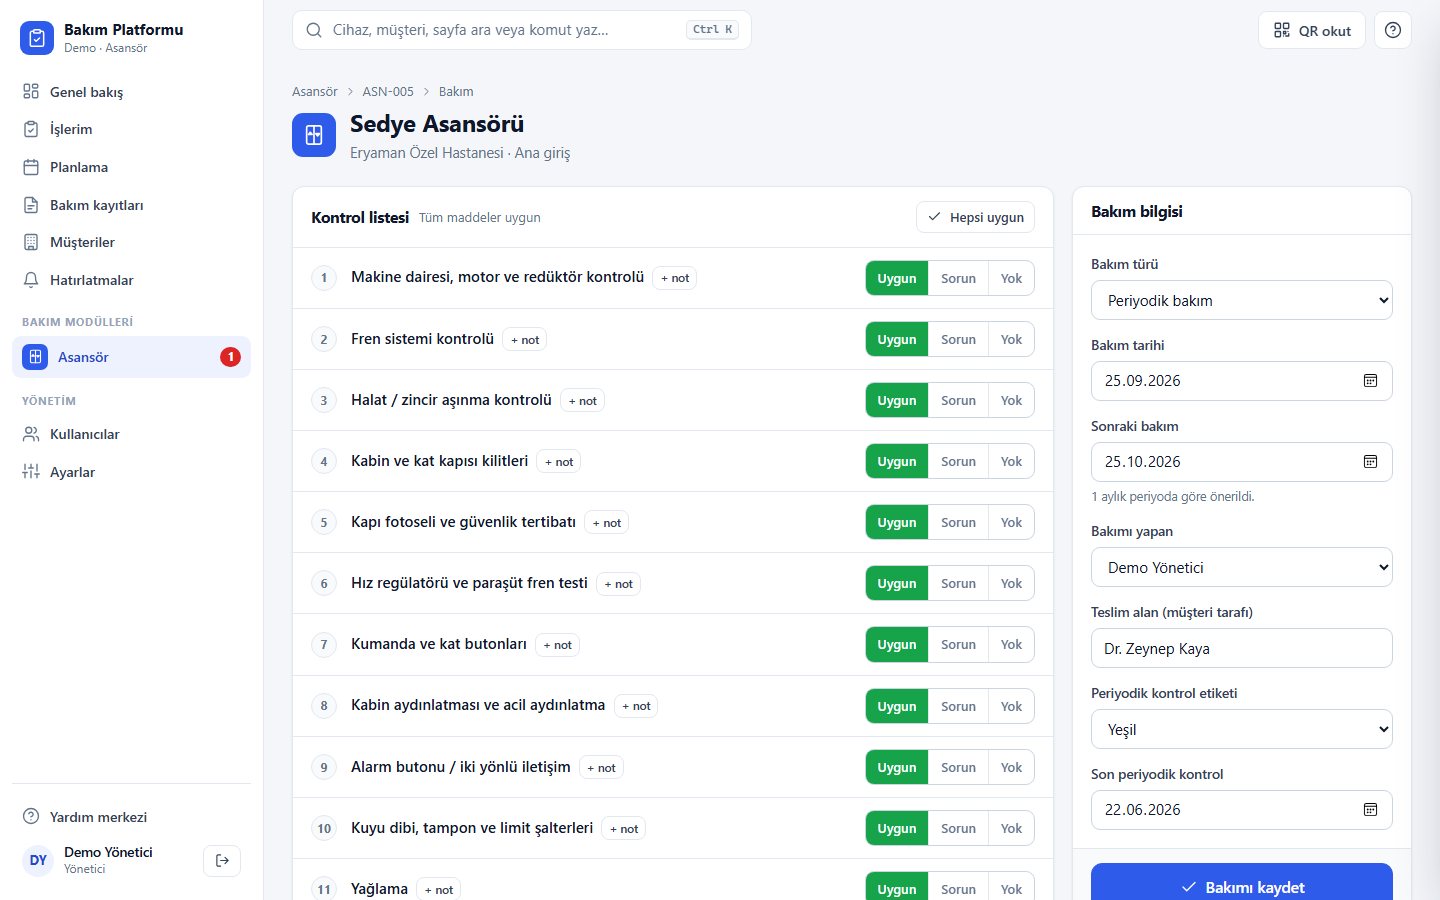
Task: Open Bakım türü dropdown
Action: (x=1242, y=300)
